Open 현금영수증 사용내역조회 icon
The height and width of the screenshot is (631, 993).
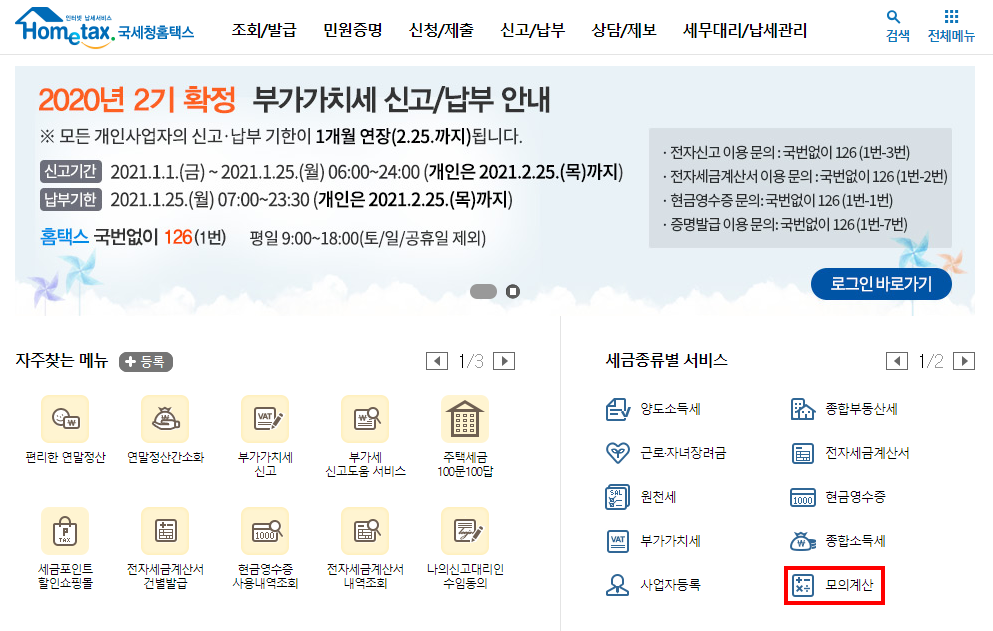[265, 531]
